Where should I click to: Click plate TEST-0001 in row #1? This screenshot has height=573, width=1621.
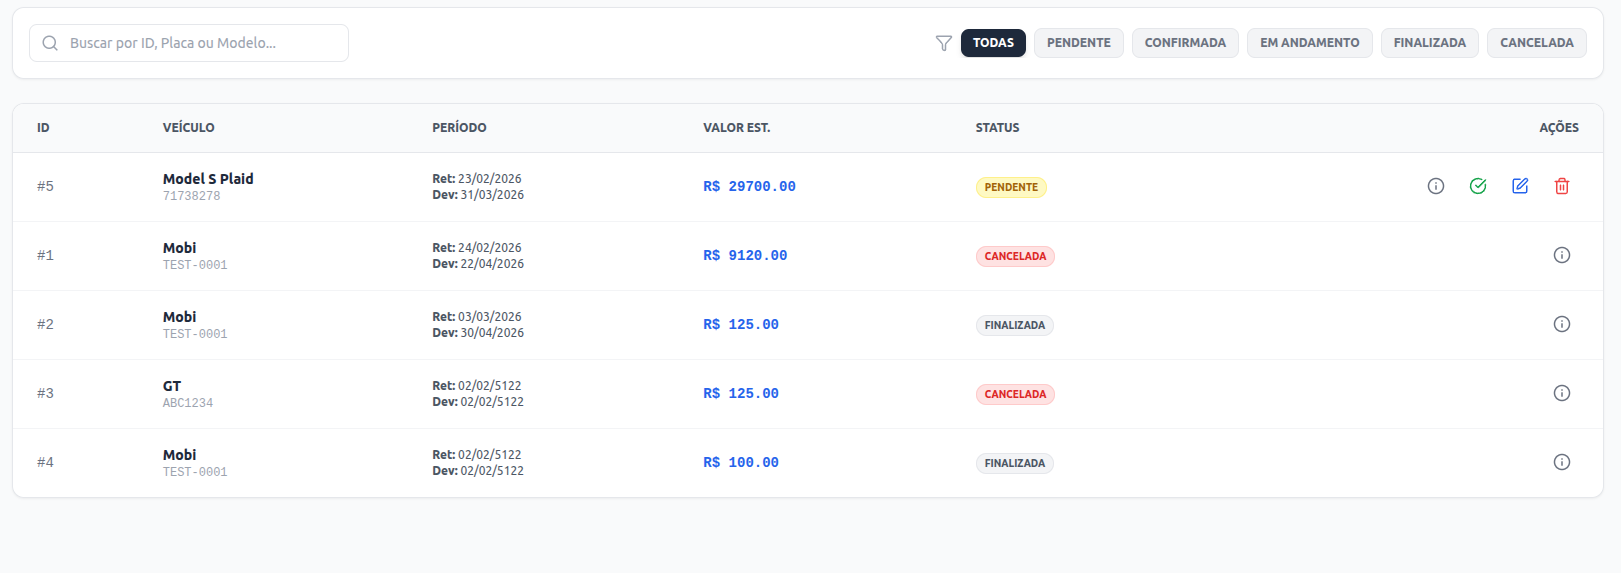click(195, 265)
